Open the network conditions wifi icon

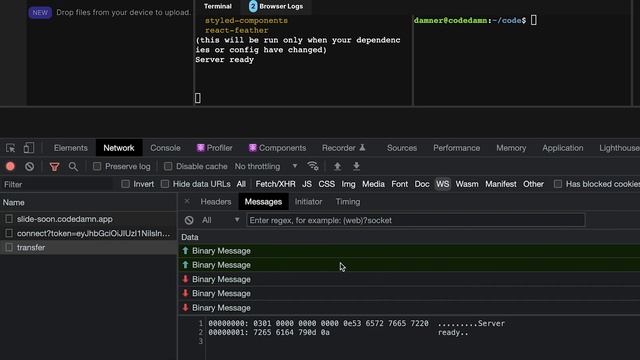[313, 166]
